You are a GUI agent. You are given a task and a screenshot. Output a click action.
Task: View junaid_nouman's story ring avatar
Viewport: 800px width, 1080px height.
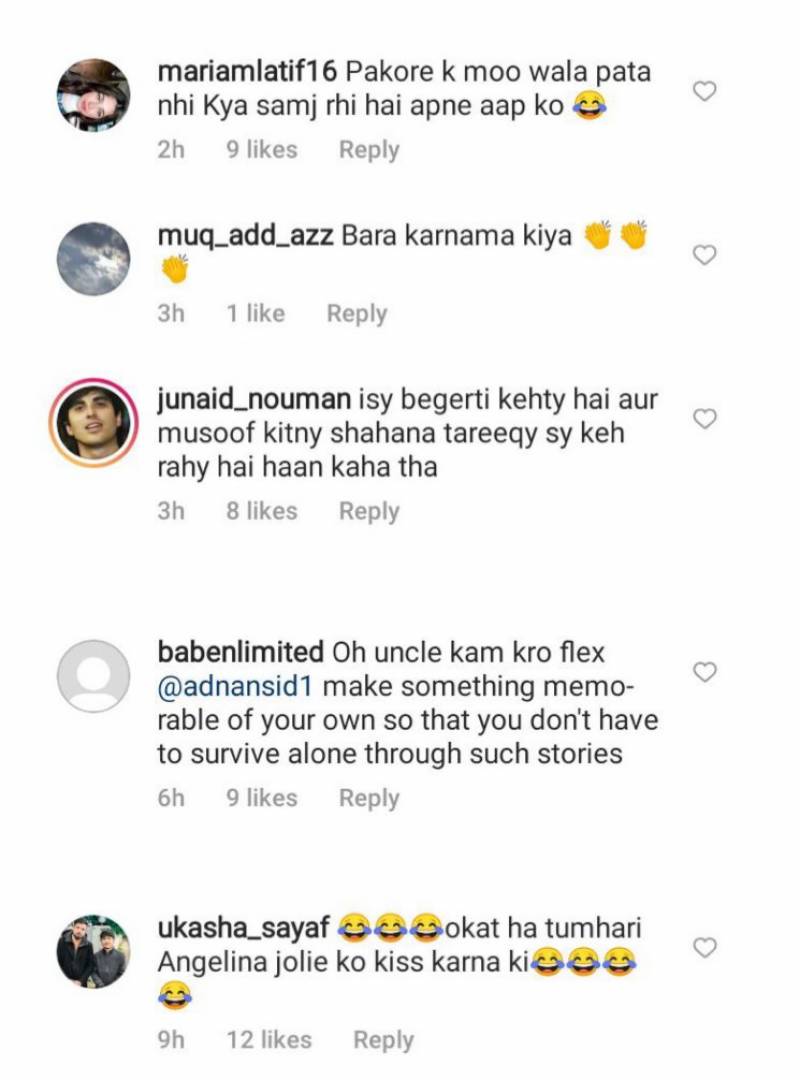[x=93, y=422]
